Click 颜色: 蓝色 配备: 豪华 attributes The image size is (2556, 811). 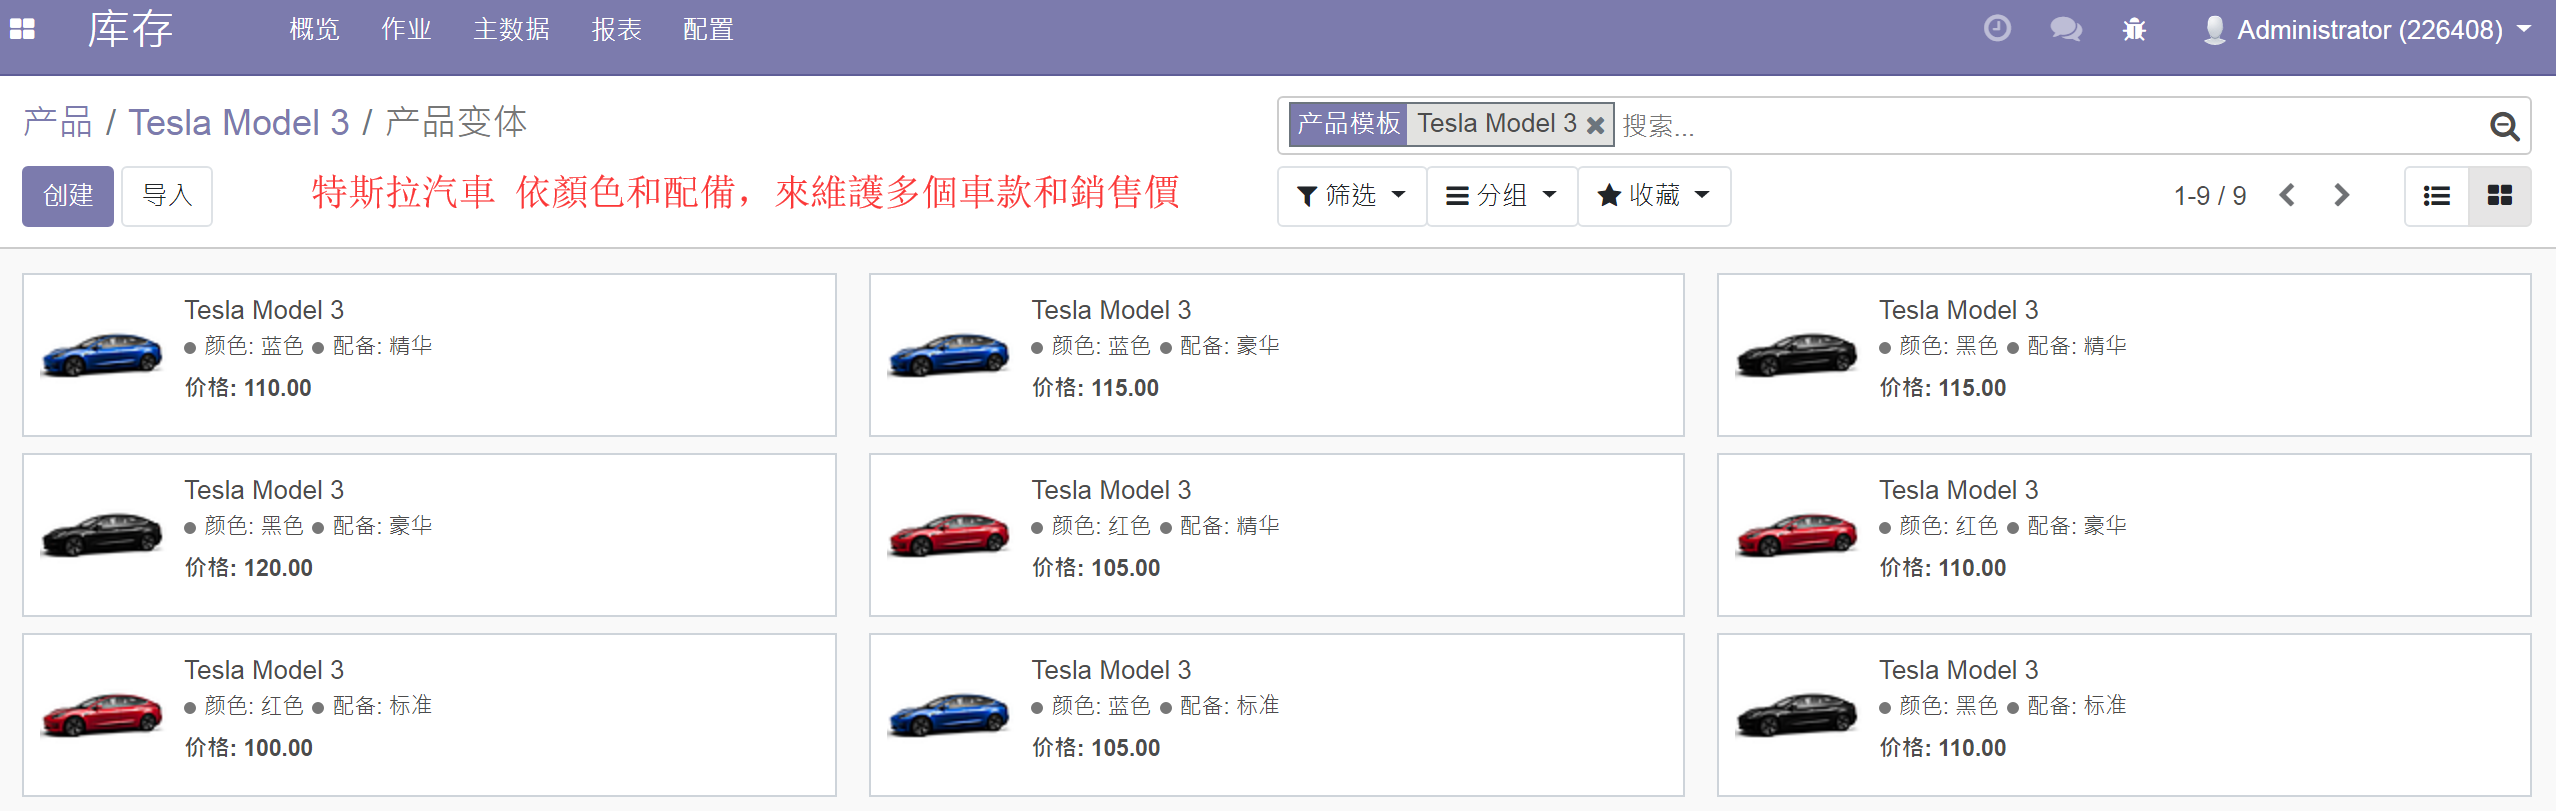pyautogui.click(x=1156, y=346)
